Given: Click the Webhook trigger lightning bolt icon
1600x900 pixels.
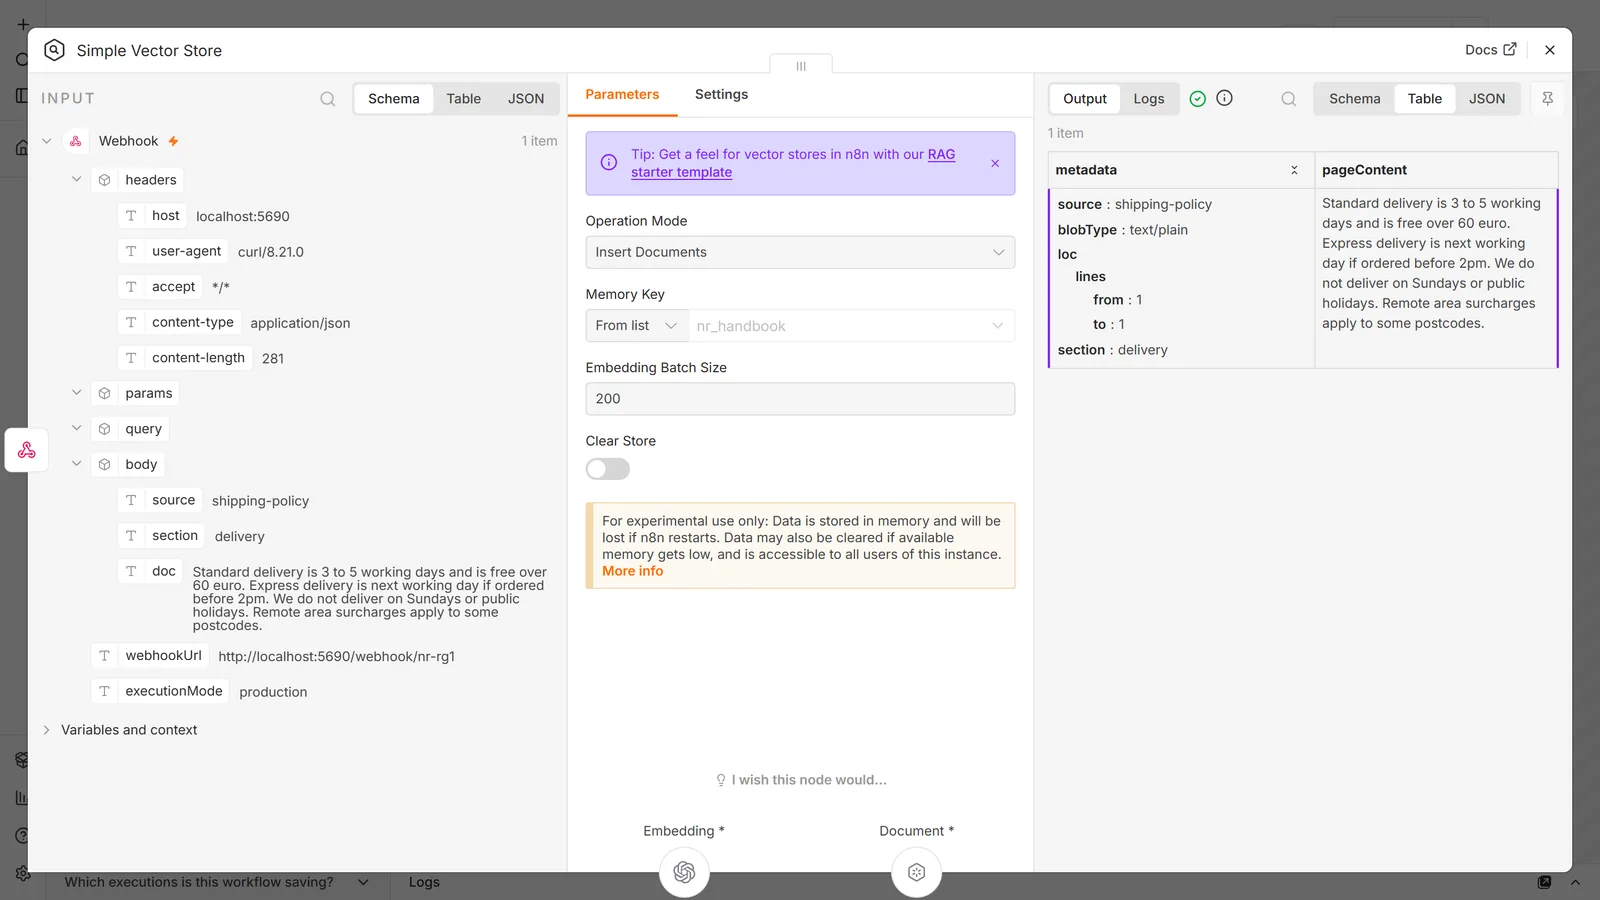Looking at the screenshot, I should tap(173, 141).
